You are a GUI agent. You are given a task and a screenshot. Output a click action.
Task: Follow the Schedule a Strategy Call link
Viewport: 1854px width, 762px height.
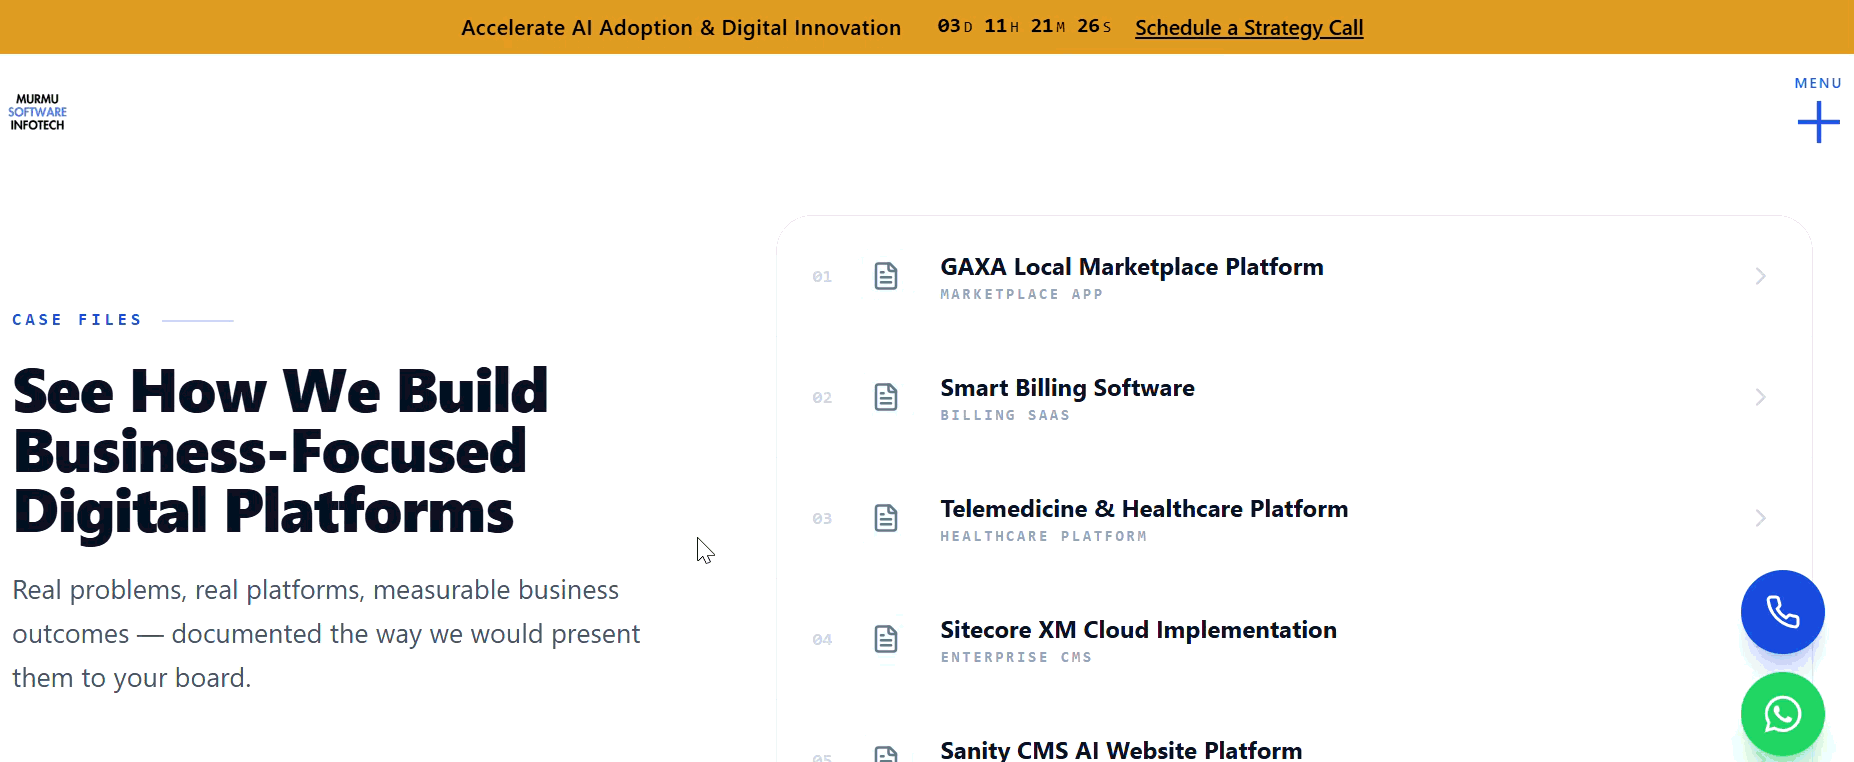pos(1249,28)
